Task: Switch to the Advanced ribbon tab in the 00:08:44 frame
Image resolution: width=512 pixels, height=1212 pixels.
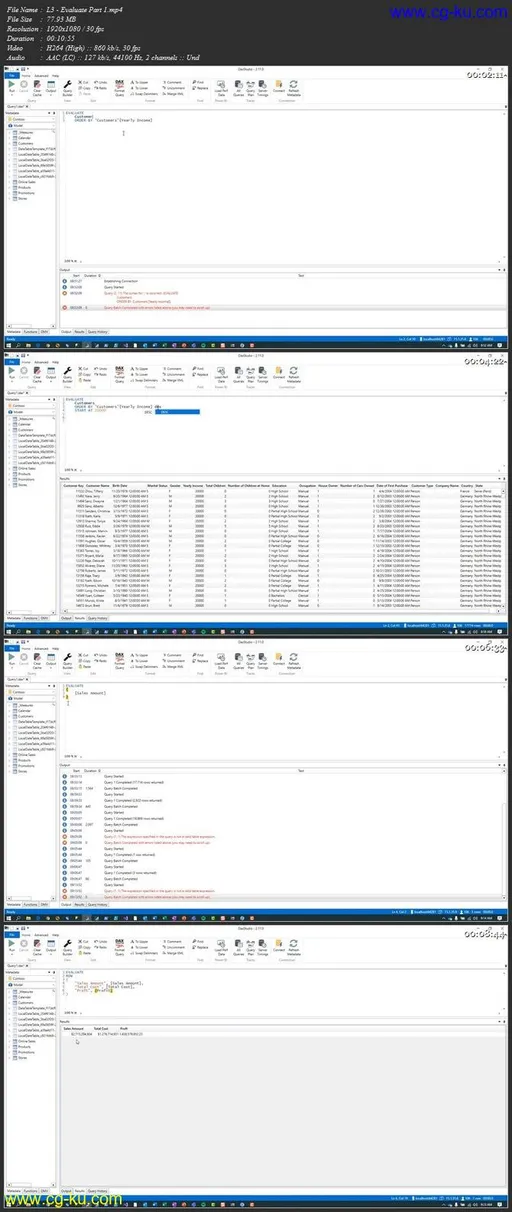Action: point(41,929)
